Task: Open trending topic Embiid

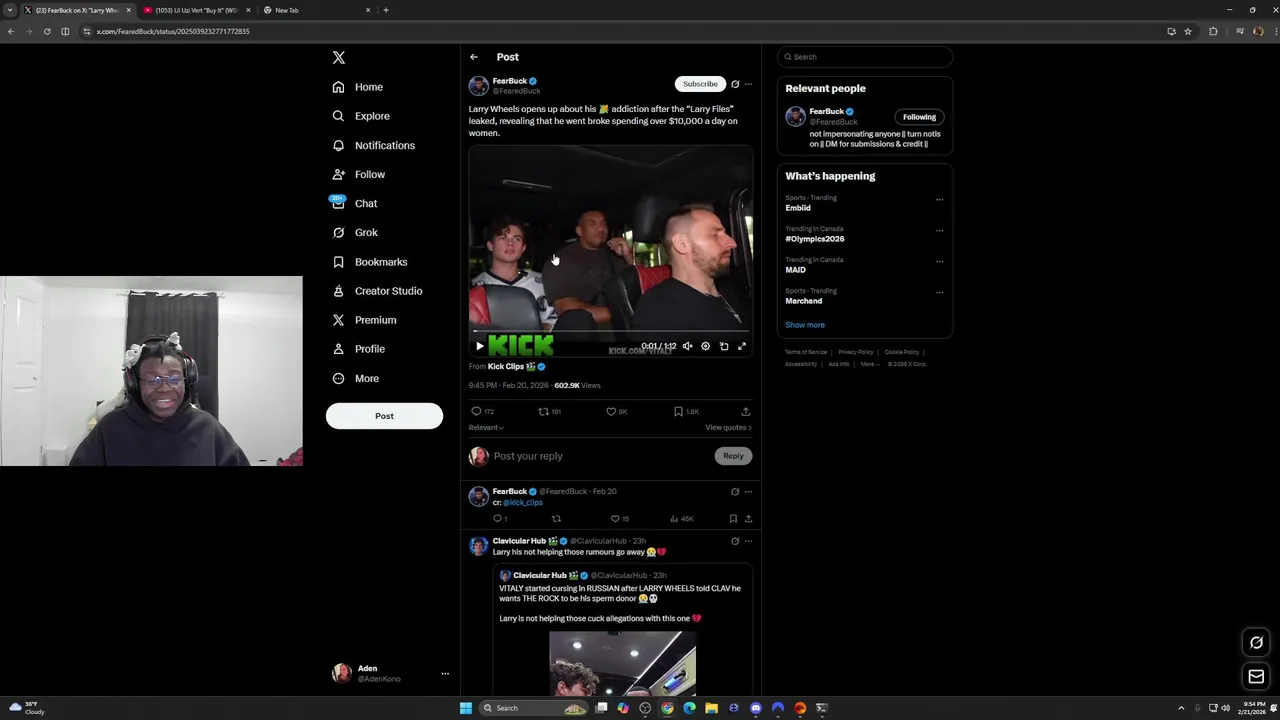Action: coord(798,208)
